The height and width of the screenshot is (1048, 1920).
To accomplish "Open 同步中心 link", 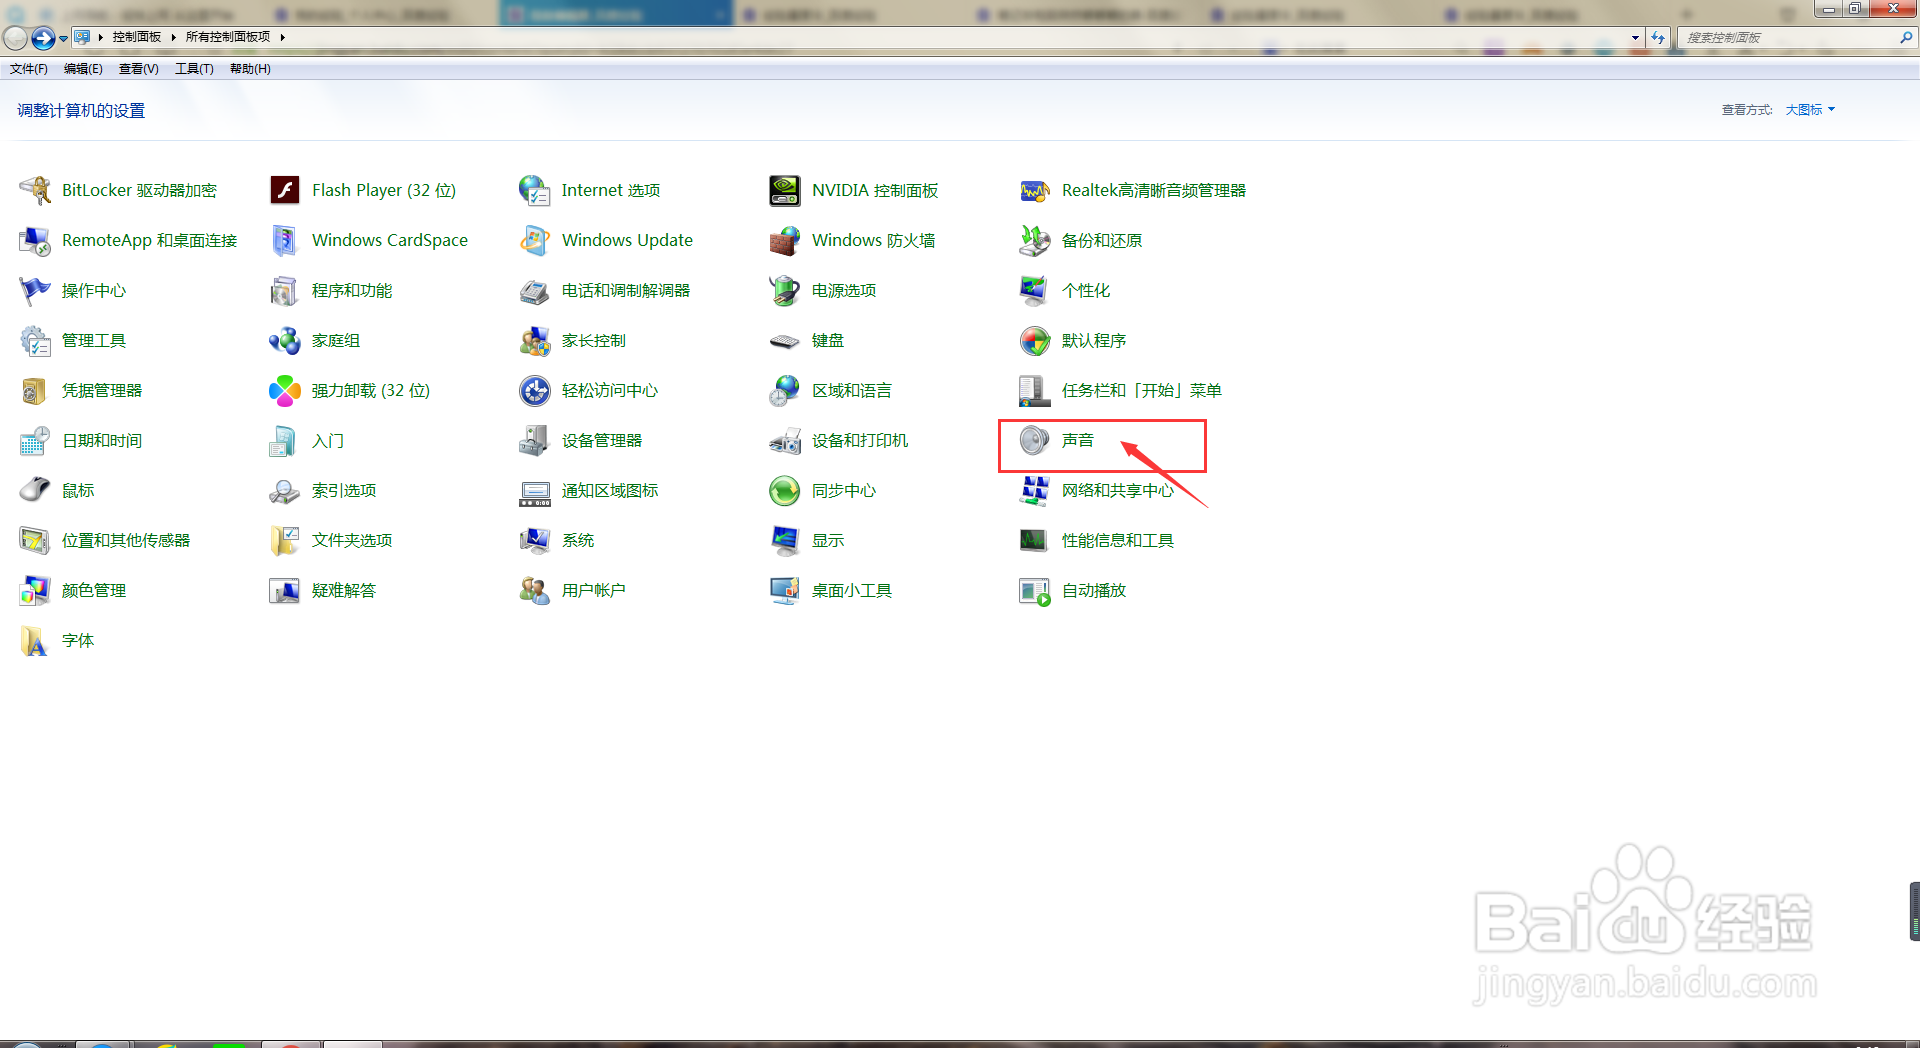I will pyautogui.click(x=844, y=490).
